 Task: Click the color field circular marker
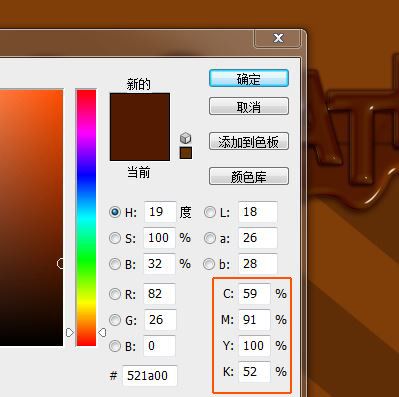tap(60, 264)
